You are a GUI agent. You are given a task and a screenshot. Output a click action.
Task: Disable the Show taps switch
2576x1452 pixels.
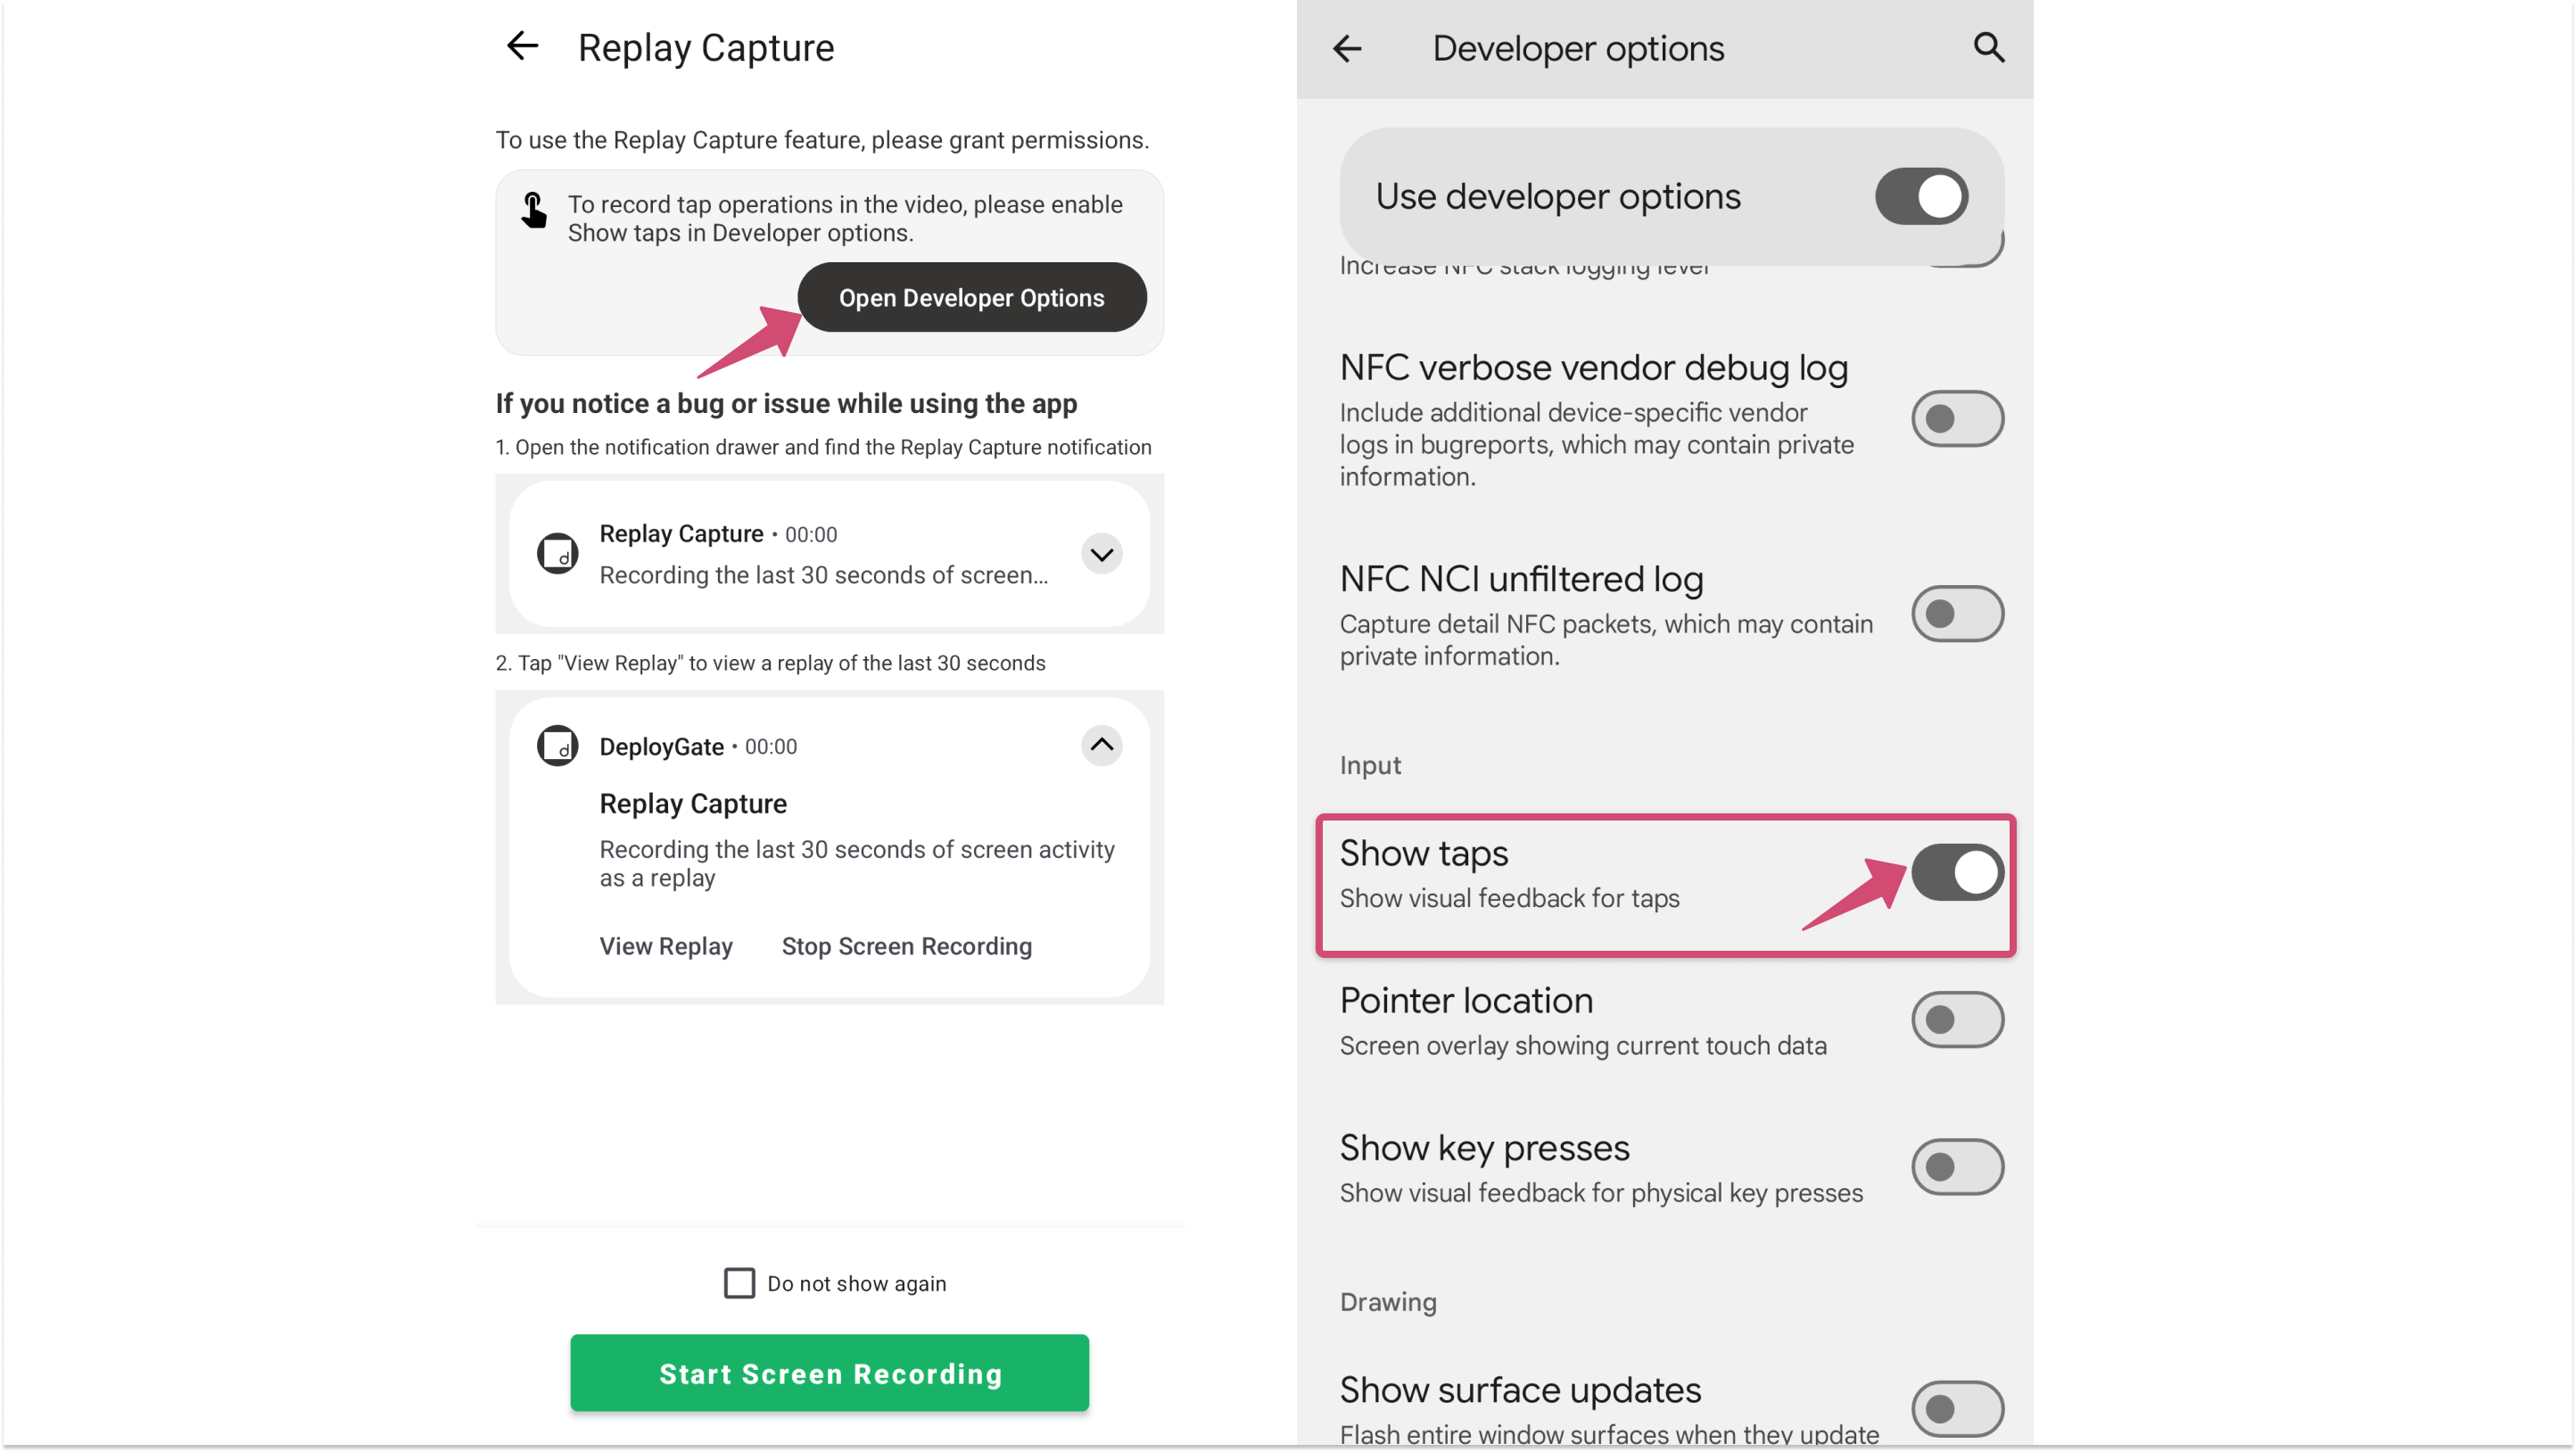1956,872
